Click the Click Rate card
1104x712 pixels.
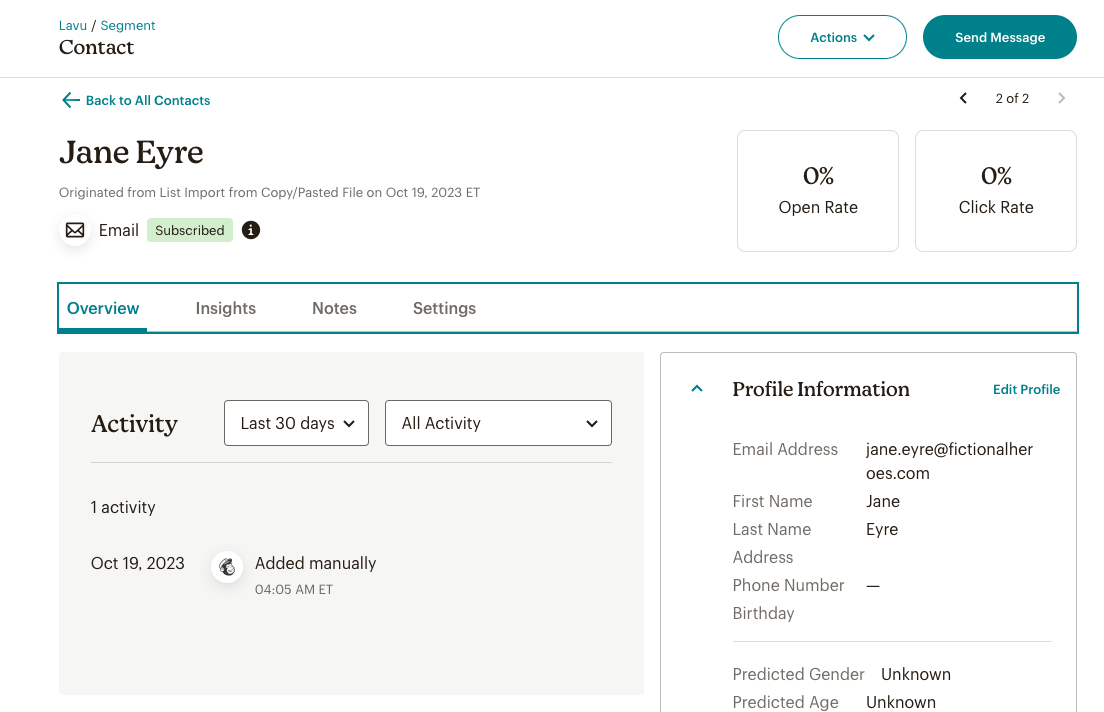pos(996,191)
